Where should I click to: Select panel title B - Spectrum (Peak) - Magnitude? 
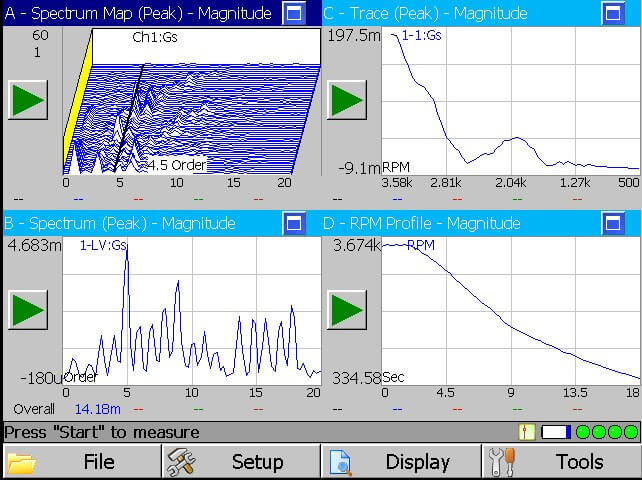[x=120, y=223]
